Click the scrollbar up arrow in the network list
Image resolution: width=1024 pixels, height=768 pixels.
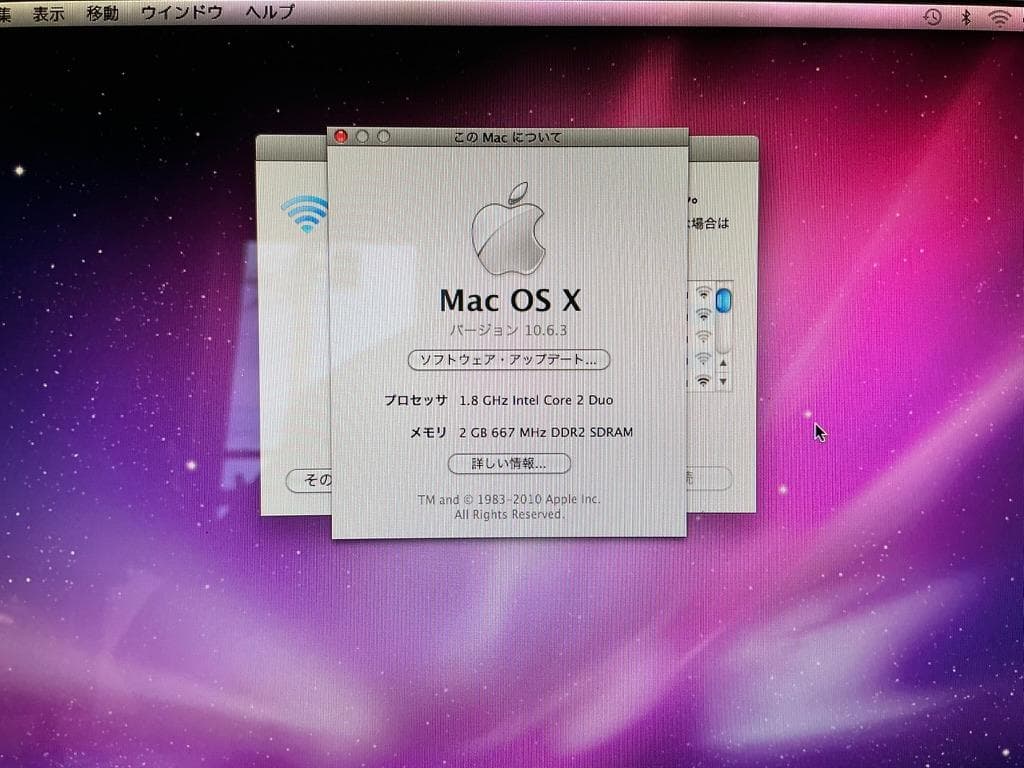tap(723, 363)
